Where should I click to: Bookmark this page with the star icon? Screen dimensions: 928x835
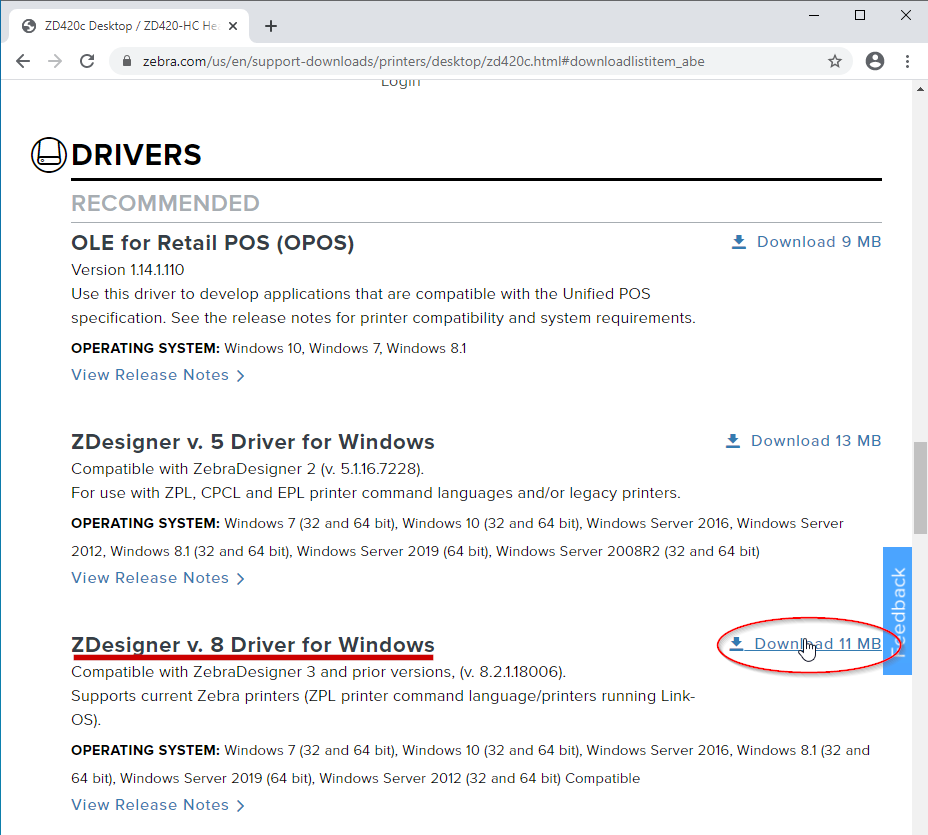tap(834, 61)
